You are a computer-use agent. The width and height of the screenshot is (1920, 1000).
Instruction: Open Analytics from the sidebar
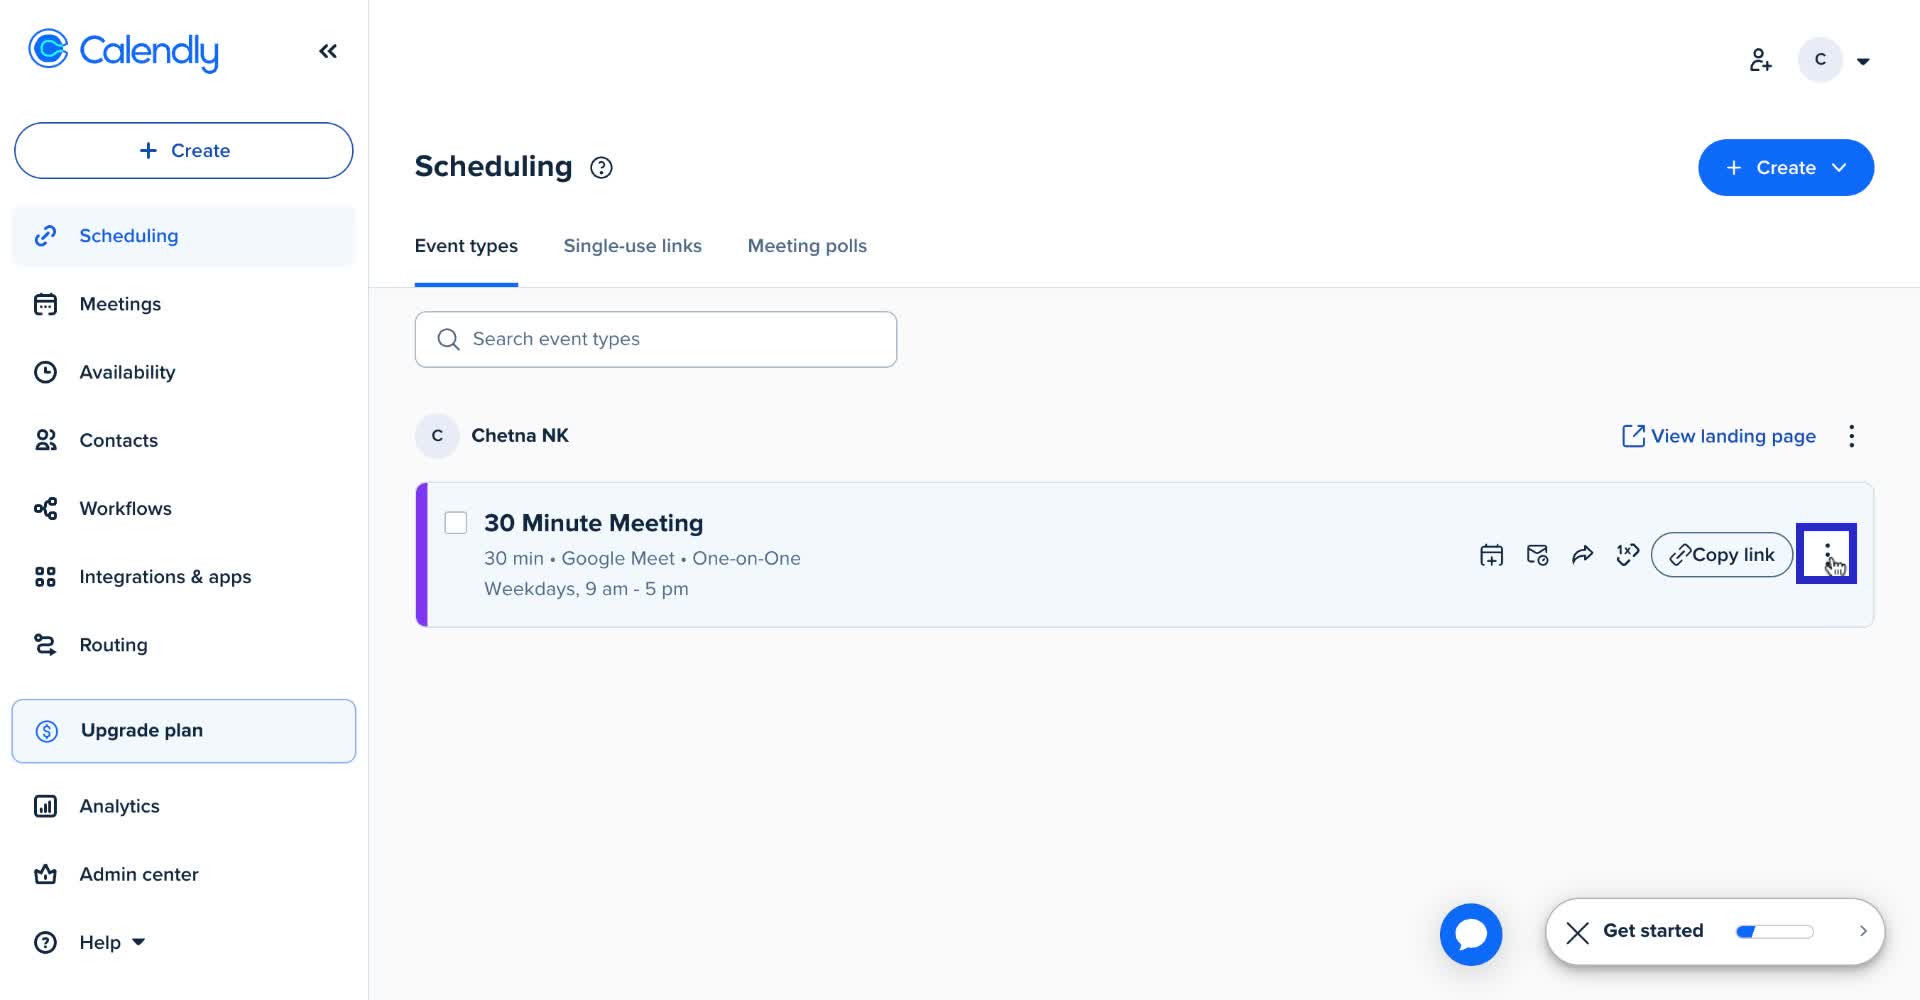119,806
